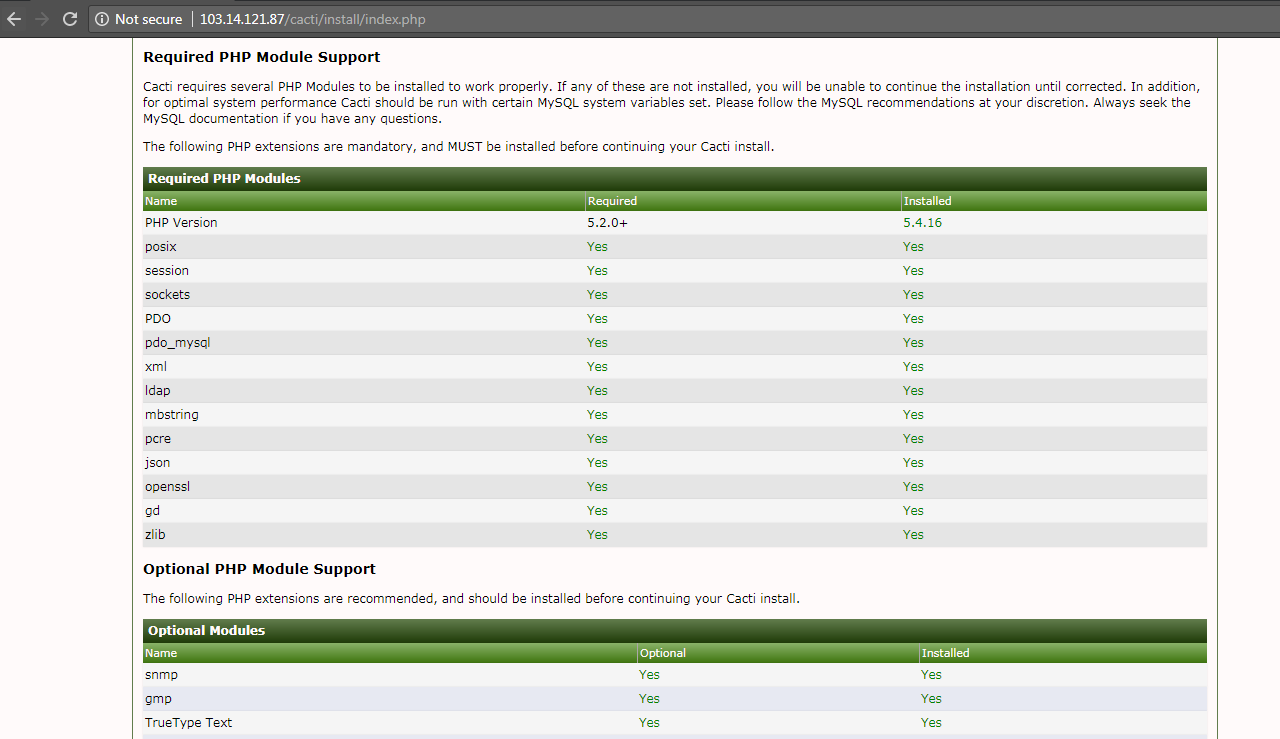Select the 'snmp' optional module row

tap(160, 674)
